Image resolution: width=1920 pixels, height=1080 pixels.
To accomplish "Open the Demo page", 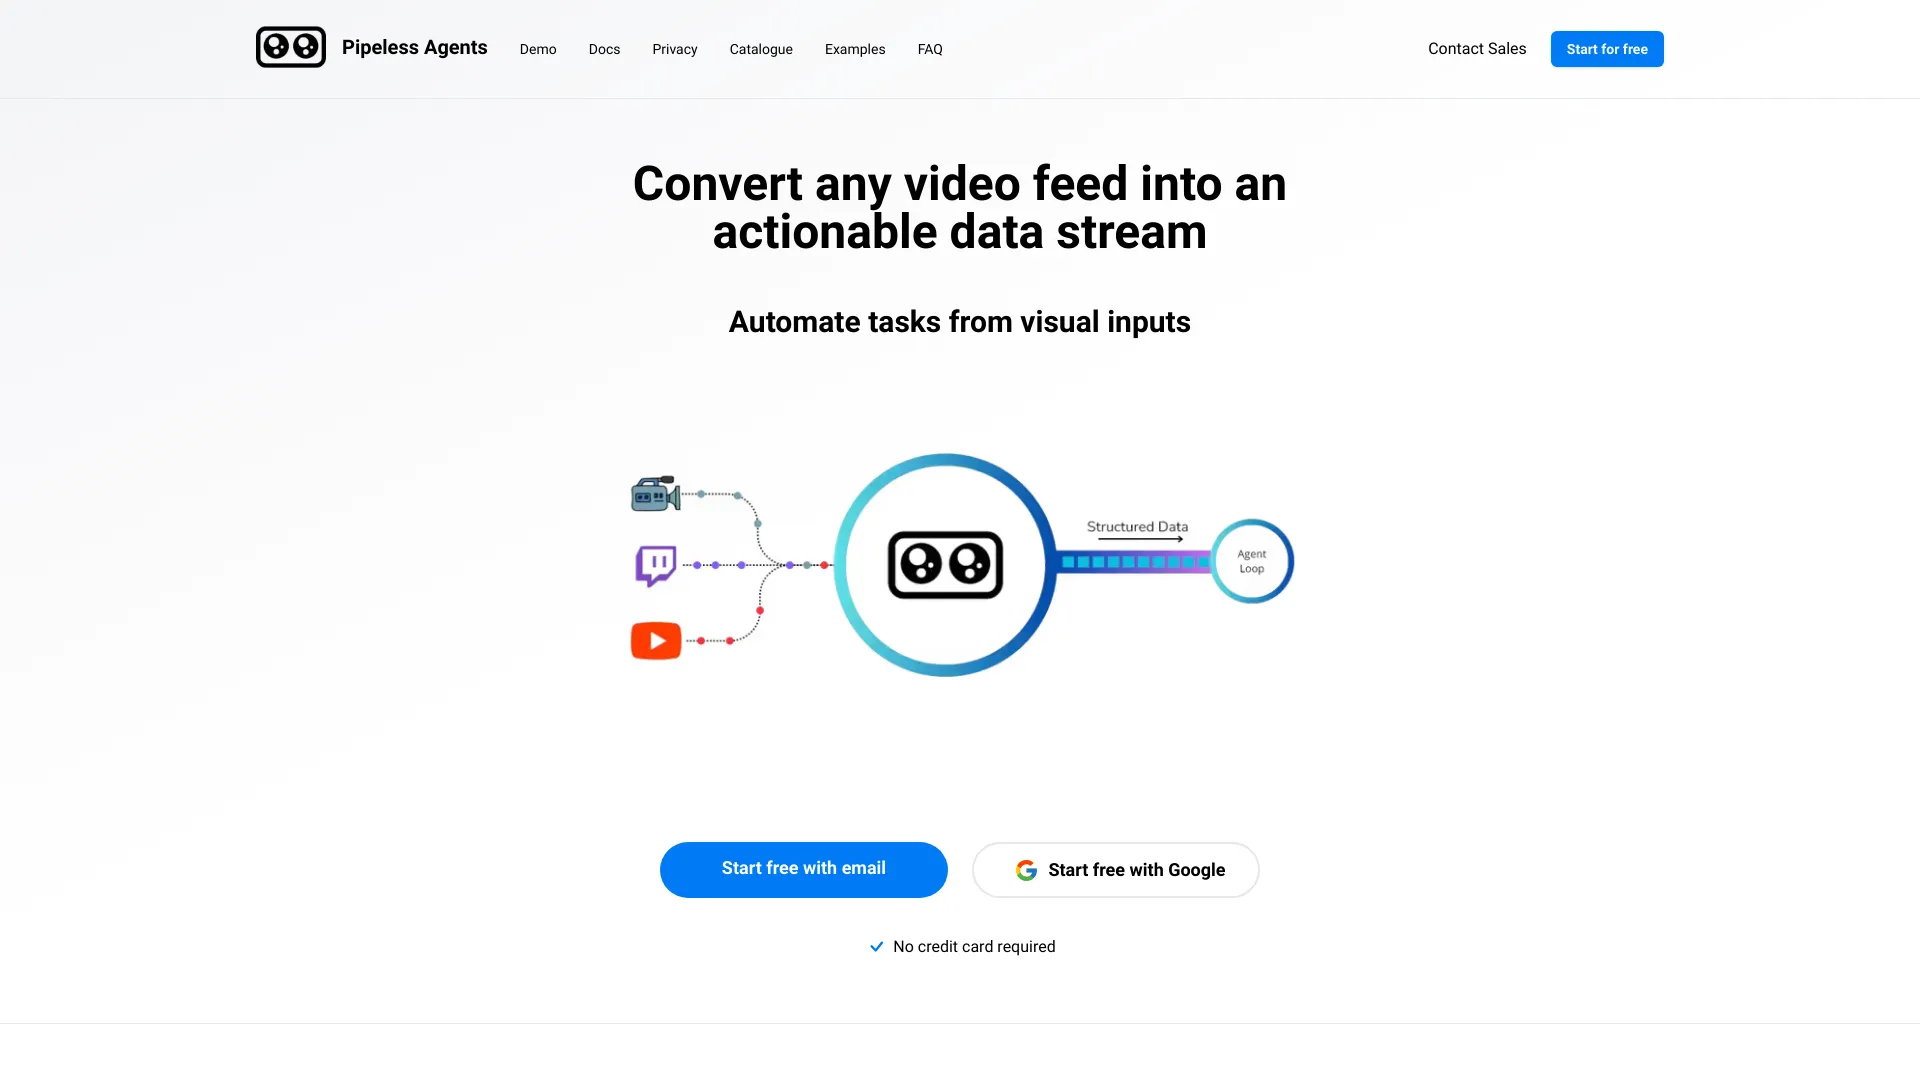I will click(x=537, y=49).
